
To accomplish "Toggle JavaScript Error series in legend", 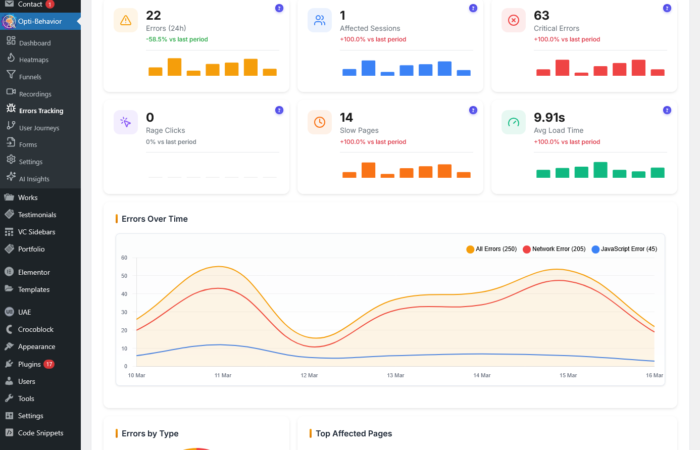I will click(624, 248).
